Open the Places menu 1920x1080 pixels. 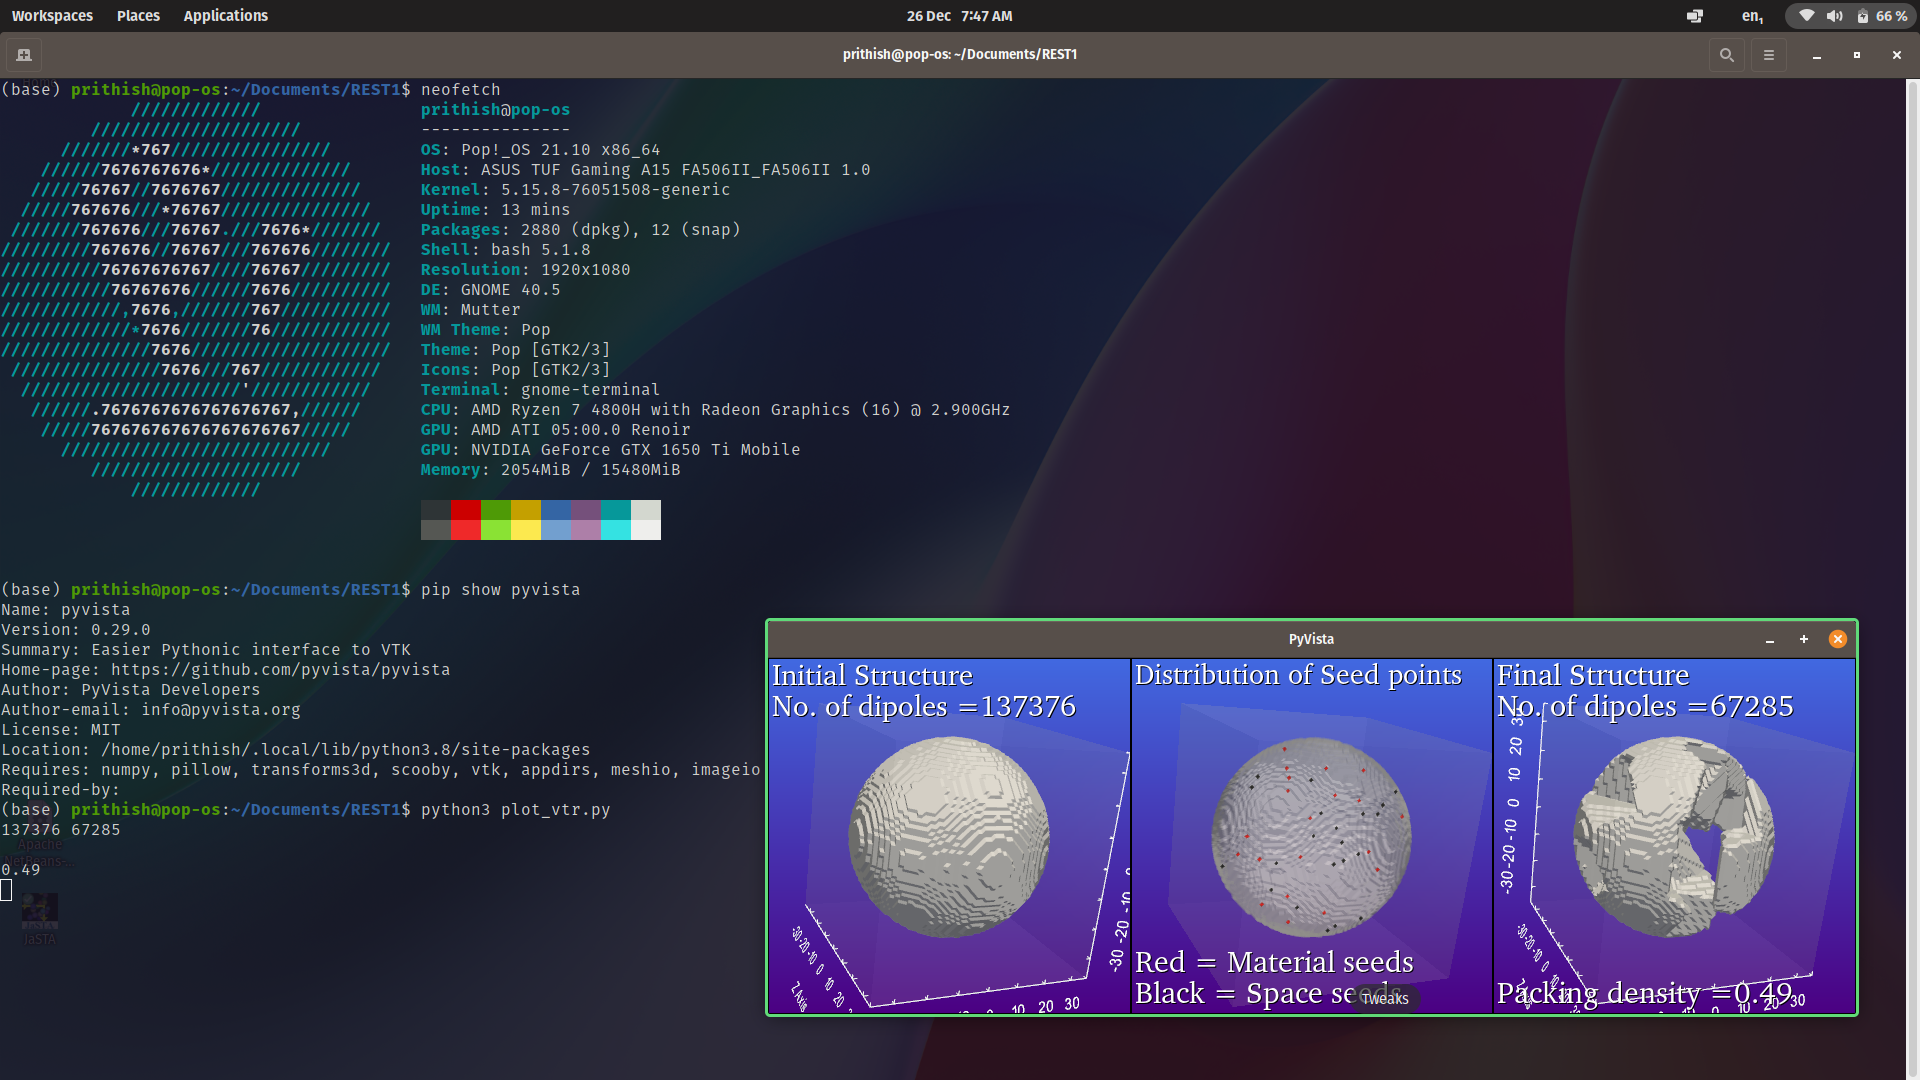click(138, 15)
